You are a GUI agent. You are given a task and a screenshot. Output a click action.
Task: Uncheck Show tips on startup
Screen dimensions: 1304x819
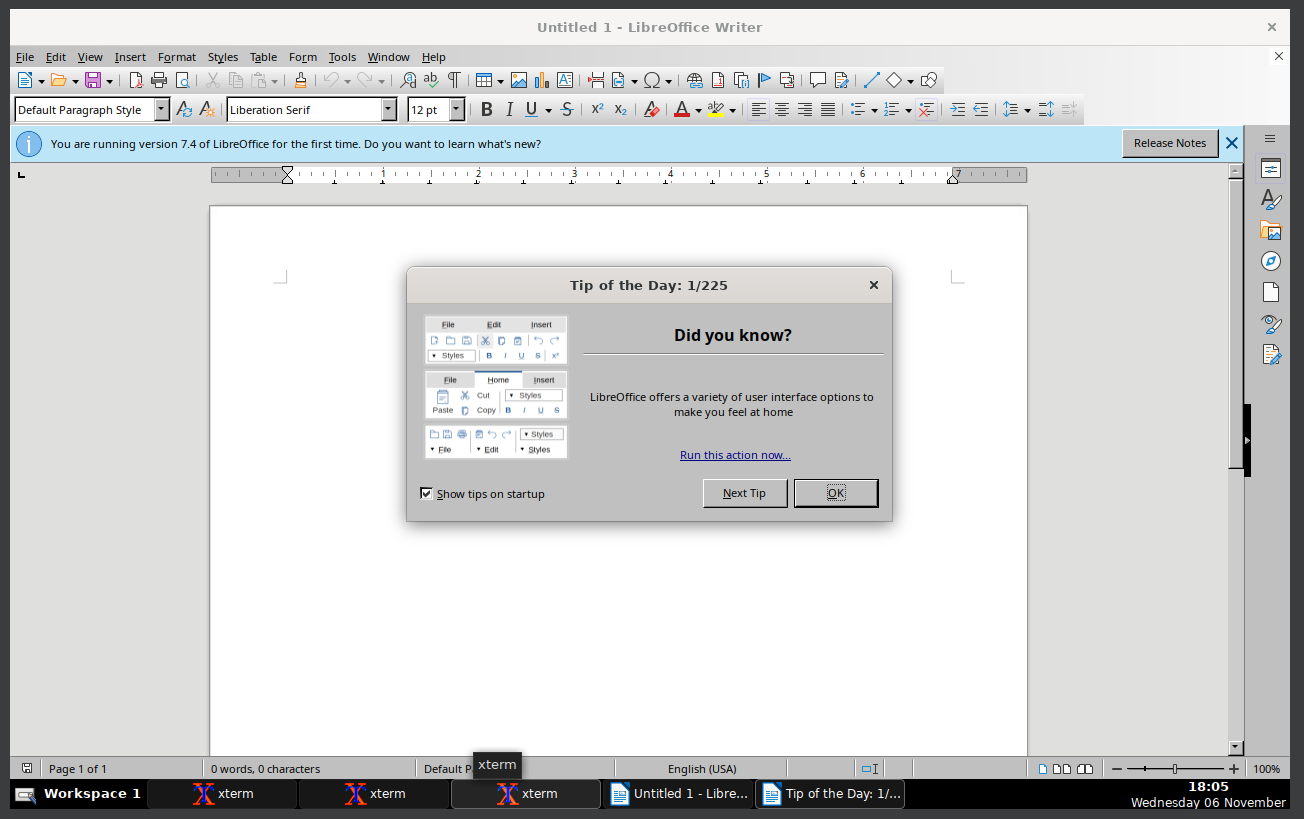(426, 493)
